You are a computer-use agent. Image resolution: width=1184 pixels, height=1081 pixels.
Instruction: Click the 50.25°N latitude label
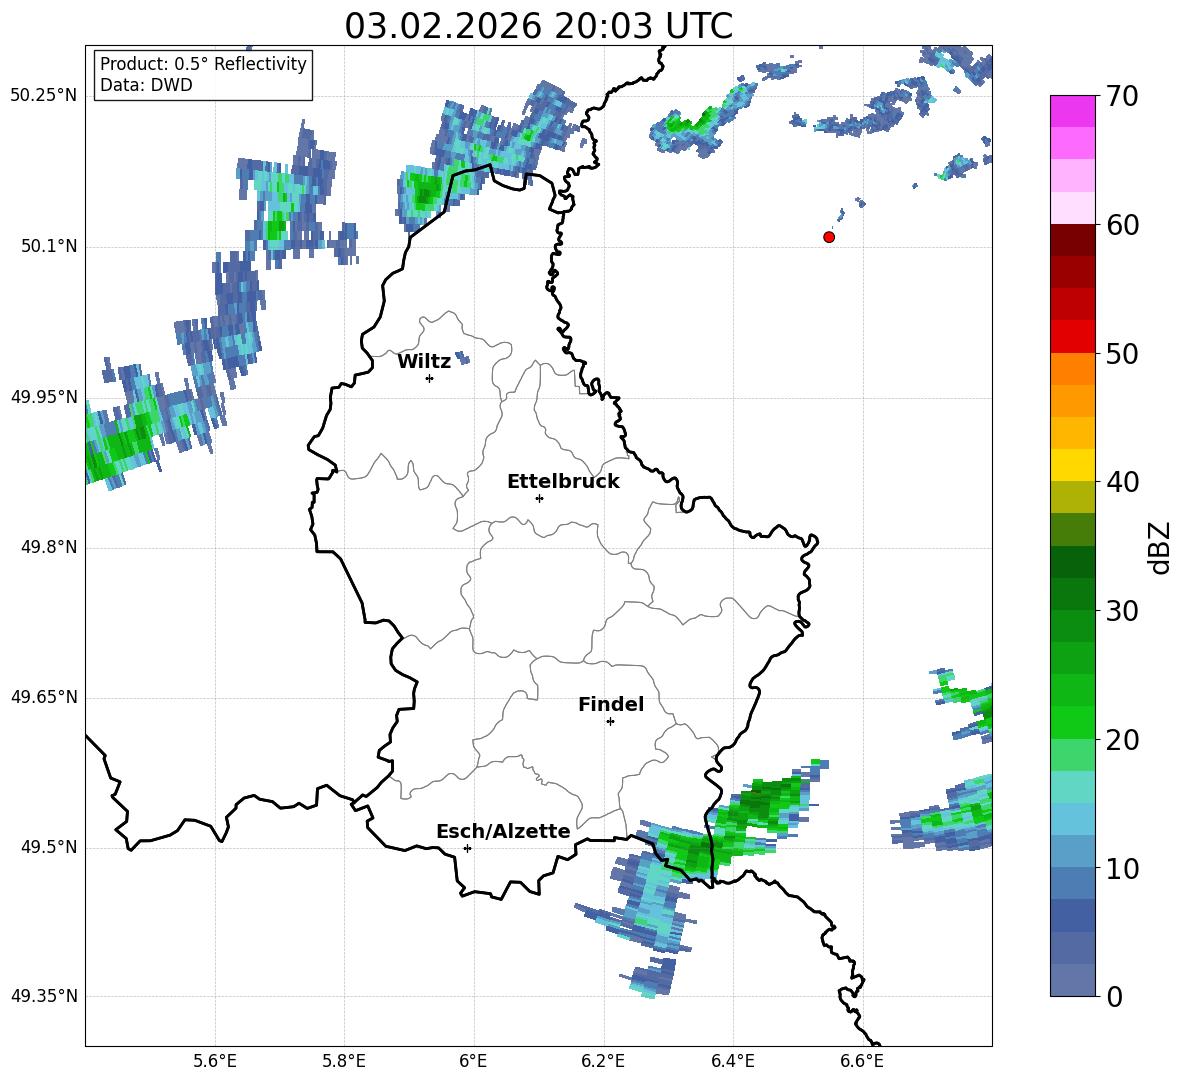(x=43, y=96)
